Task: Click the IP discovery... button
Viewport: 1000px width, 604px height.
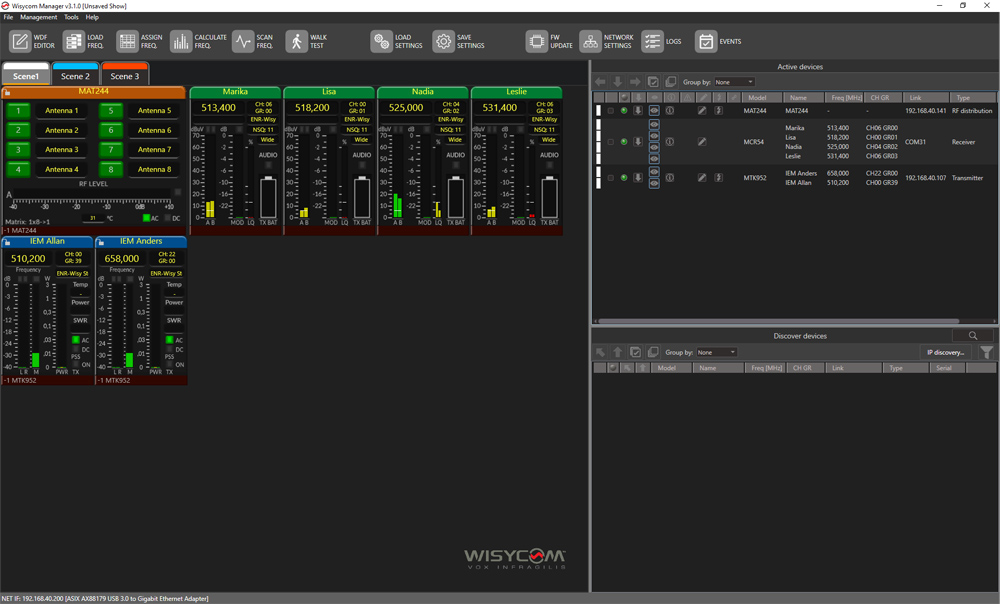Action: (945, 352)
